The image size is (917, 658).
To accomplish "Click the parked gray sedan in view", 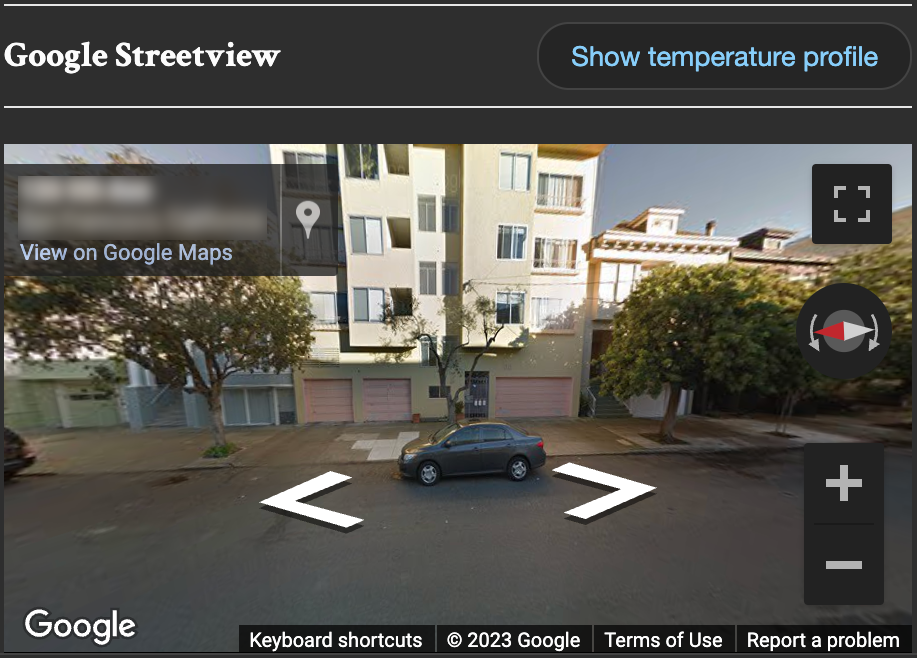I will (471, 453).
